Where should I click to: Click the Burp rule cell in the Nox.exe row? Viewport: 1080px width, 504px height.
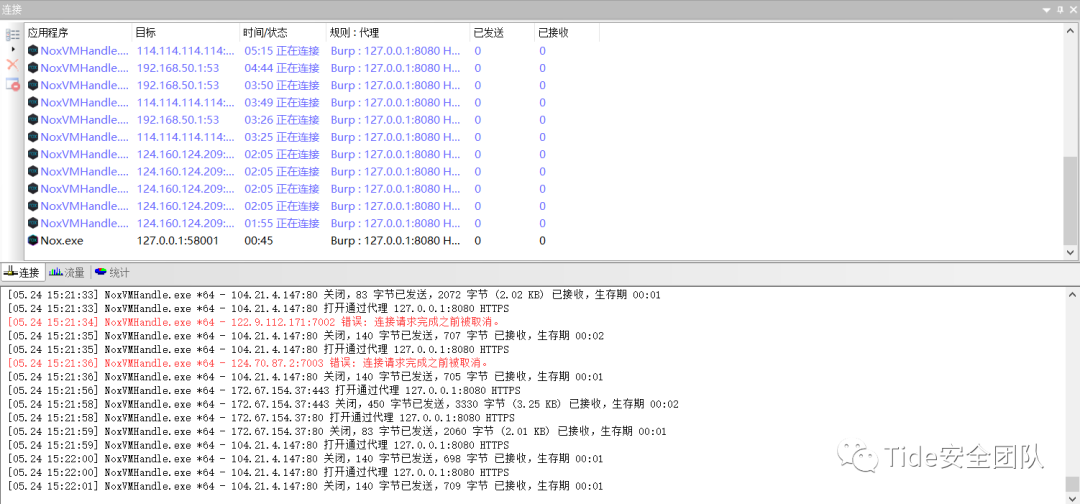(x=395, y=240)
